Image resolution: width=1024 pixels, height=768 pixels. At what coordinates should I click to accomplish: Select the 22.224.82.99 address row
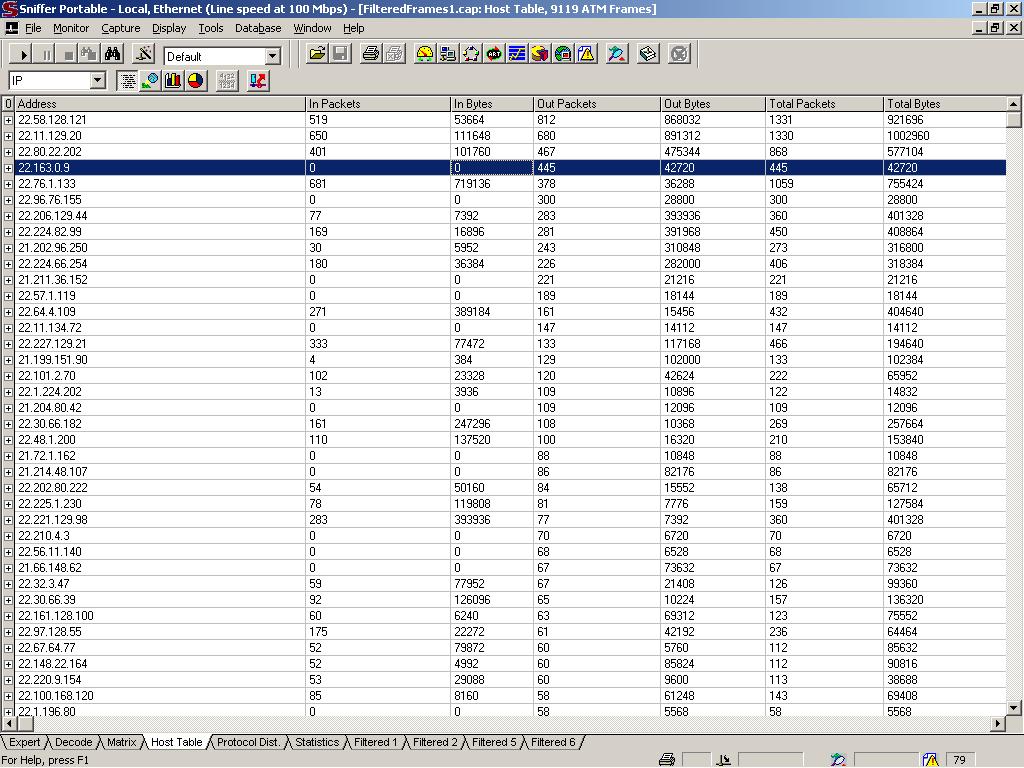click(x=50, y=232)
